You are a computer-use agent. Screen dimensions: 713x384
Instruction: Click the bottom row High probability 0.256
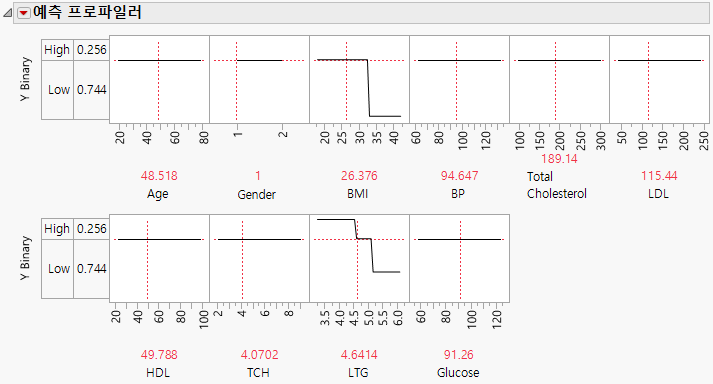point(91,228)
